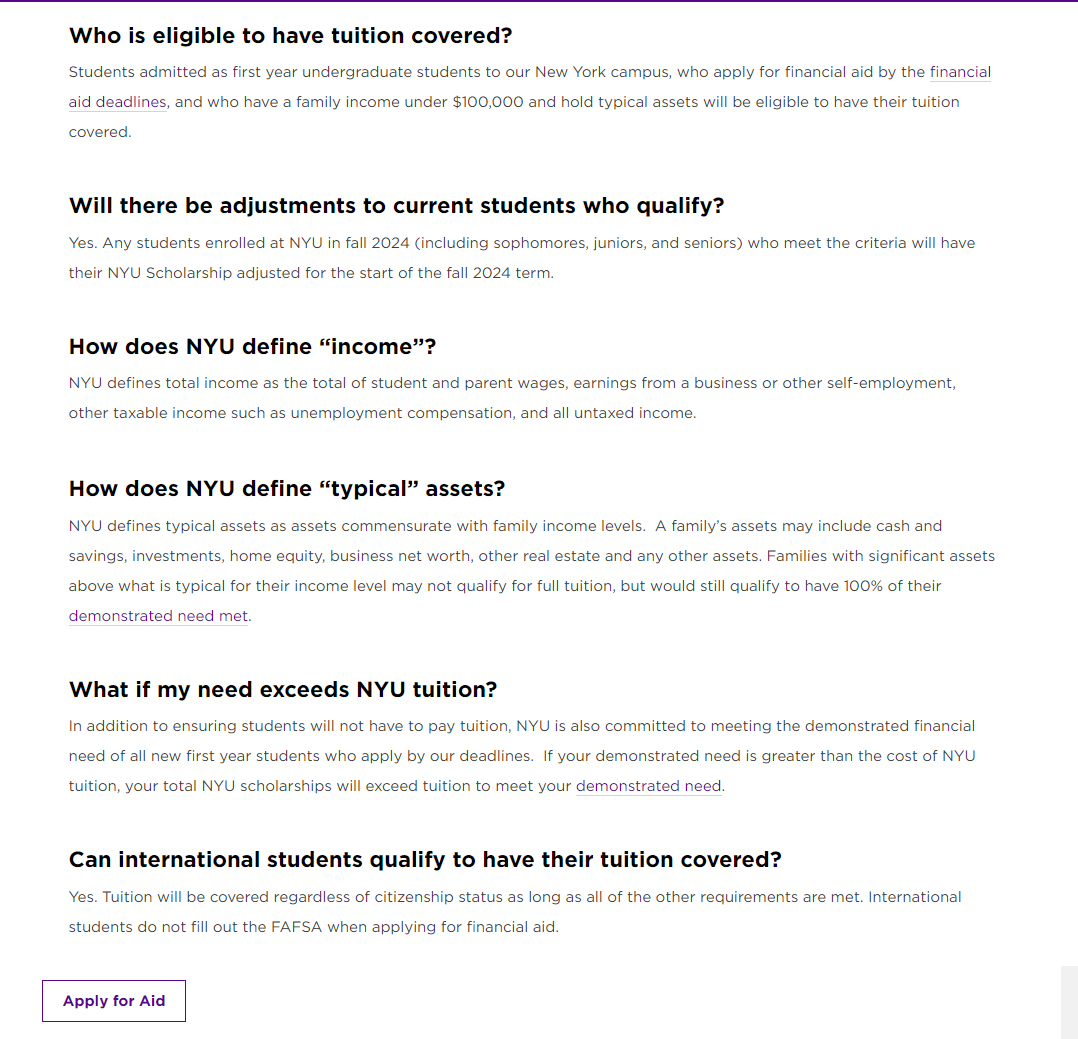Select the paragraph mentioning fall 2024 sophomores
This screenshot has width=1078, height=1039.
tap(520, 242)
